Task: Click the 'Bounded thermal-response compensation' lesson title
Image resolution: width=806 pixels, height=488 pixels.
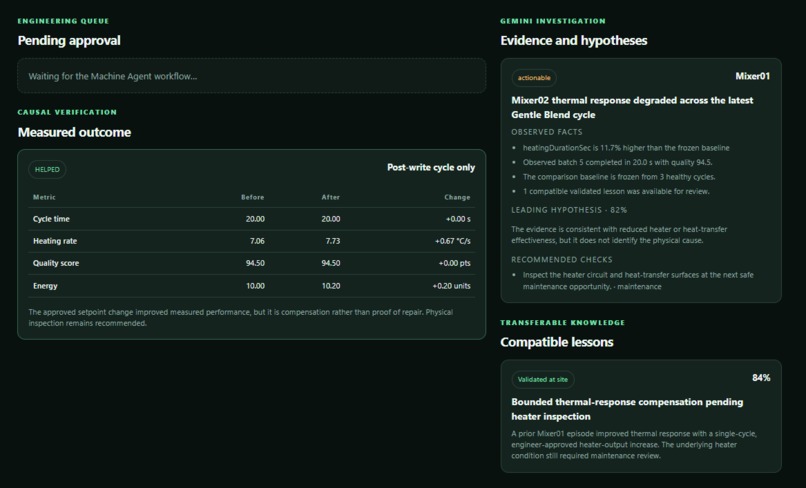Action: point(627,409)
